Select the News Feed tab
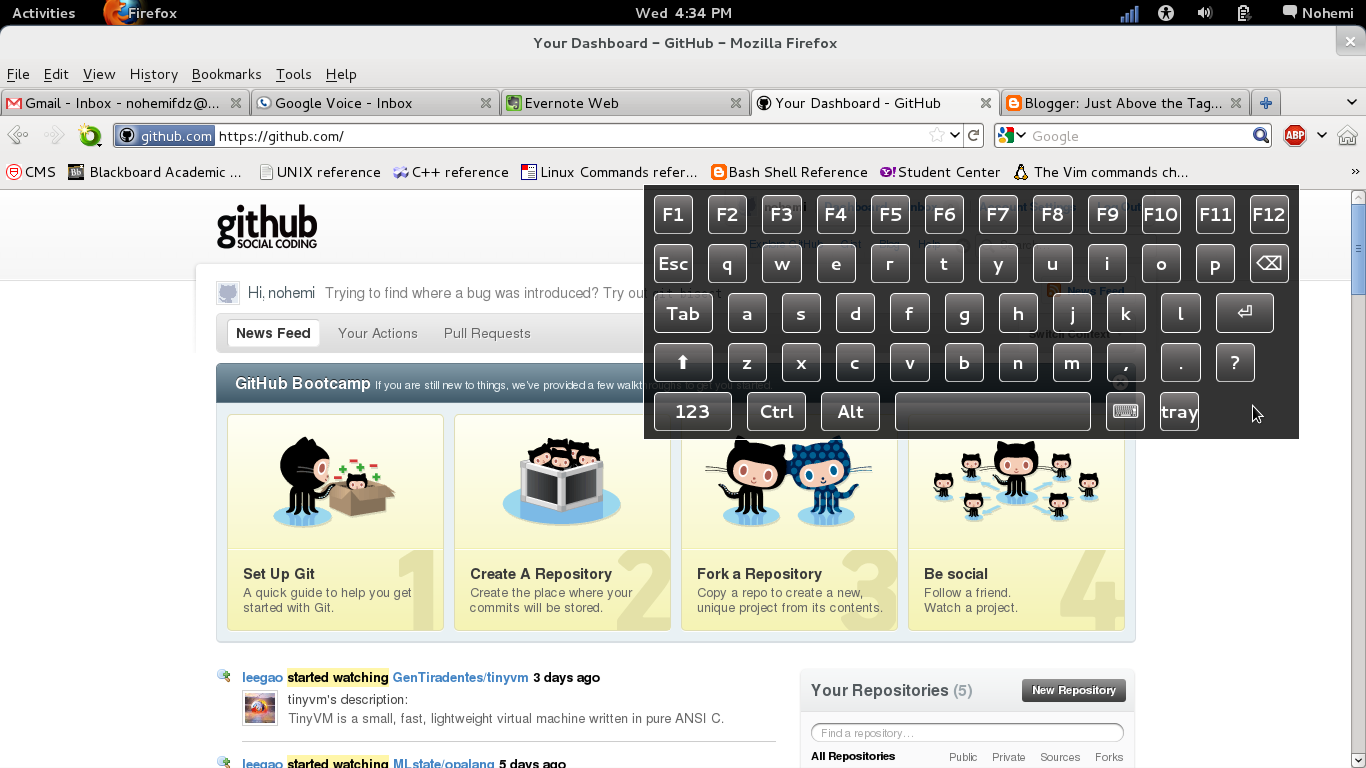 tap(273, 333)
